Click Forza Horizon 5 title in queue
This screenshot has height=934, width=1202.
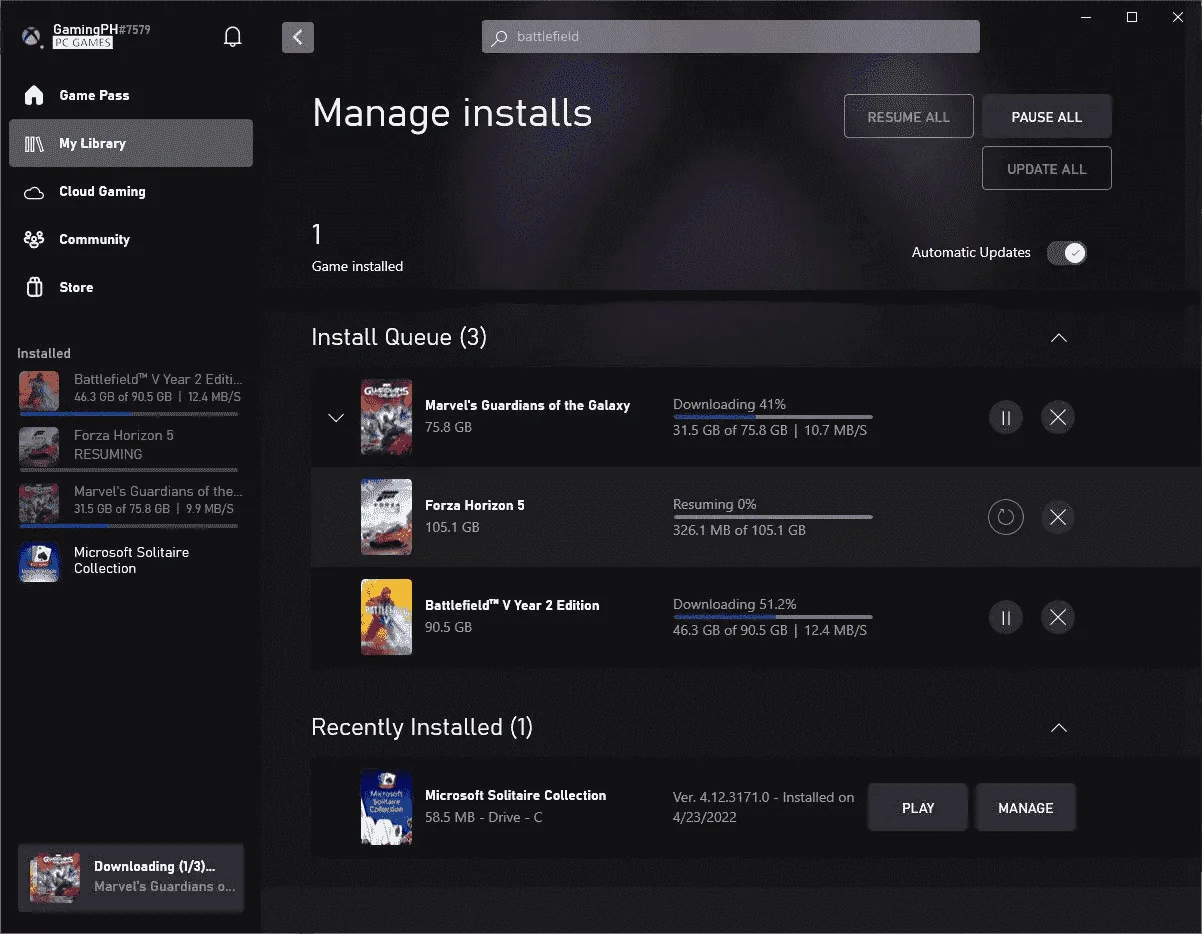(x=475, y=506)
